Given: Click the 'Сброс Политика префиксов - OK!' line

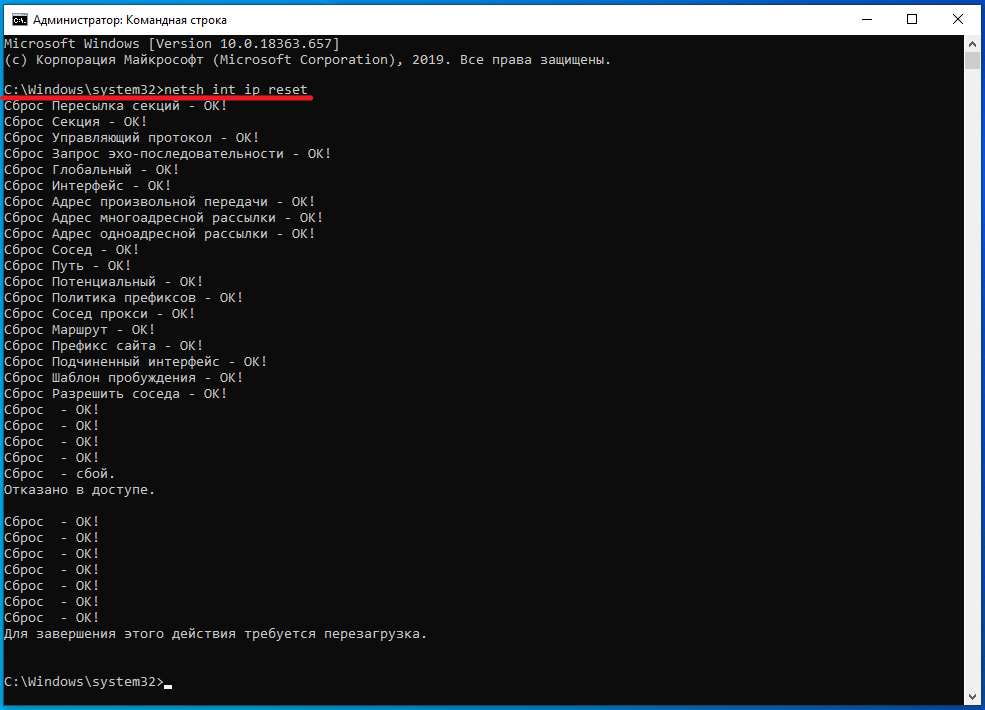Looking at the screenshot, I should click(x=124, y=298).
